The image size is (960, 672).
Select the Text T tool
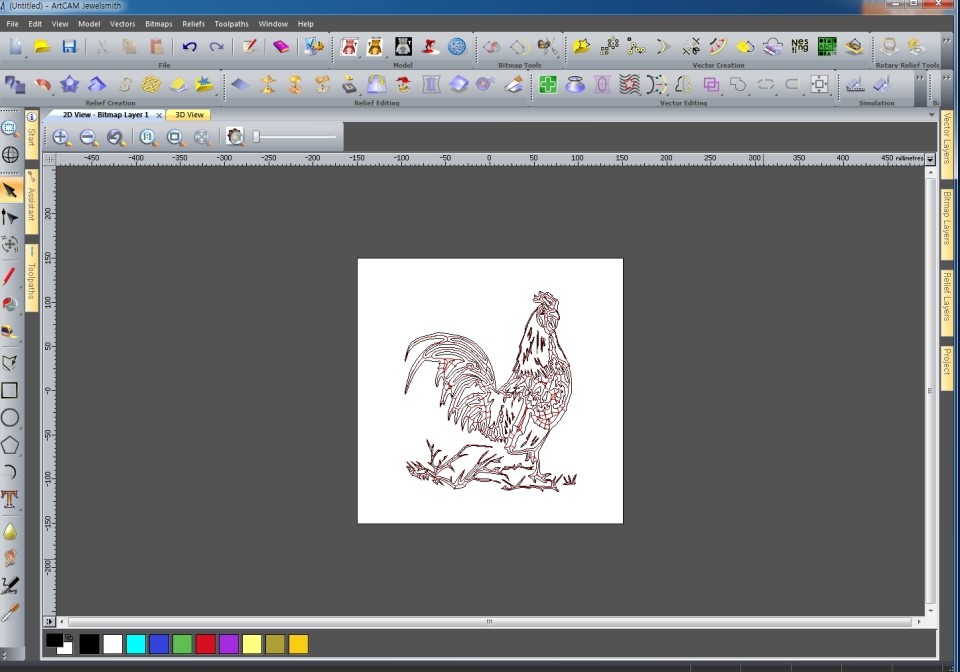click(9, 499)
